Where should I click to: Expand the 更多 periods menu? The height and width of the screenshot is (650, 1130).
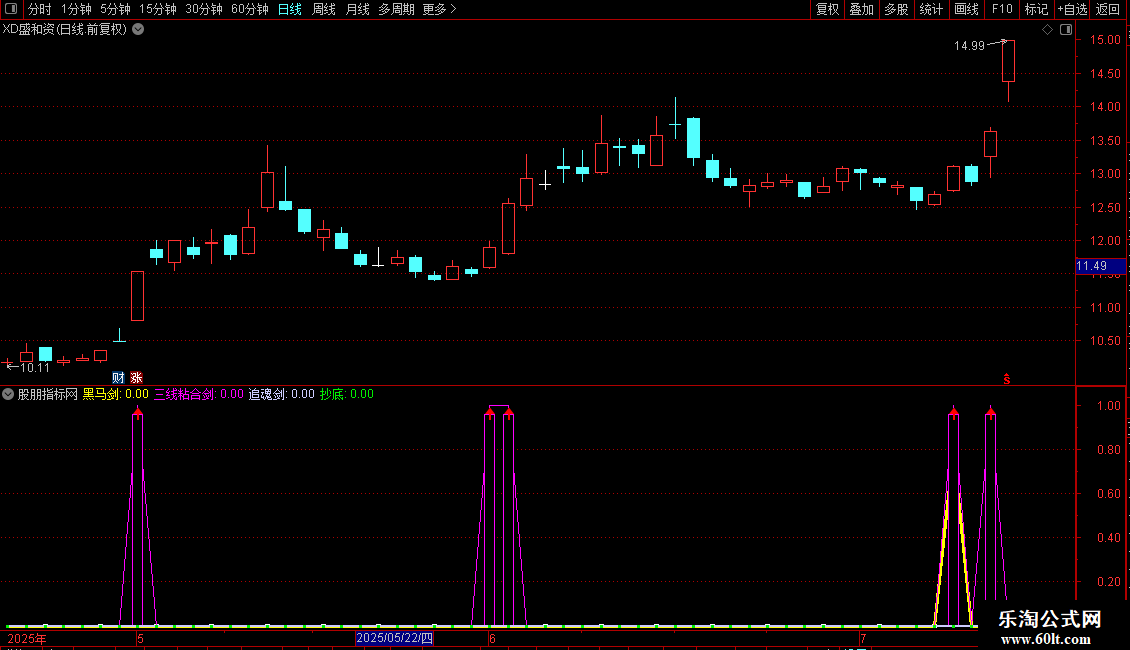coord(440,9)
